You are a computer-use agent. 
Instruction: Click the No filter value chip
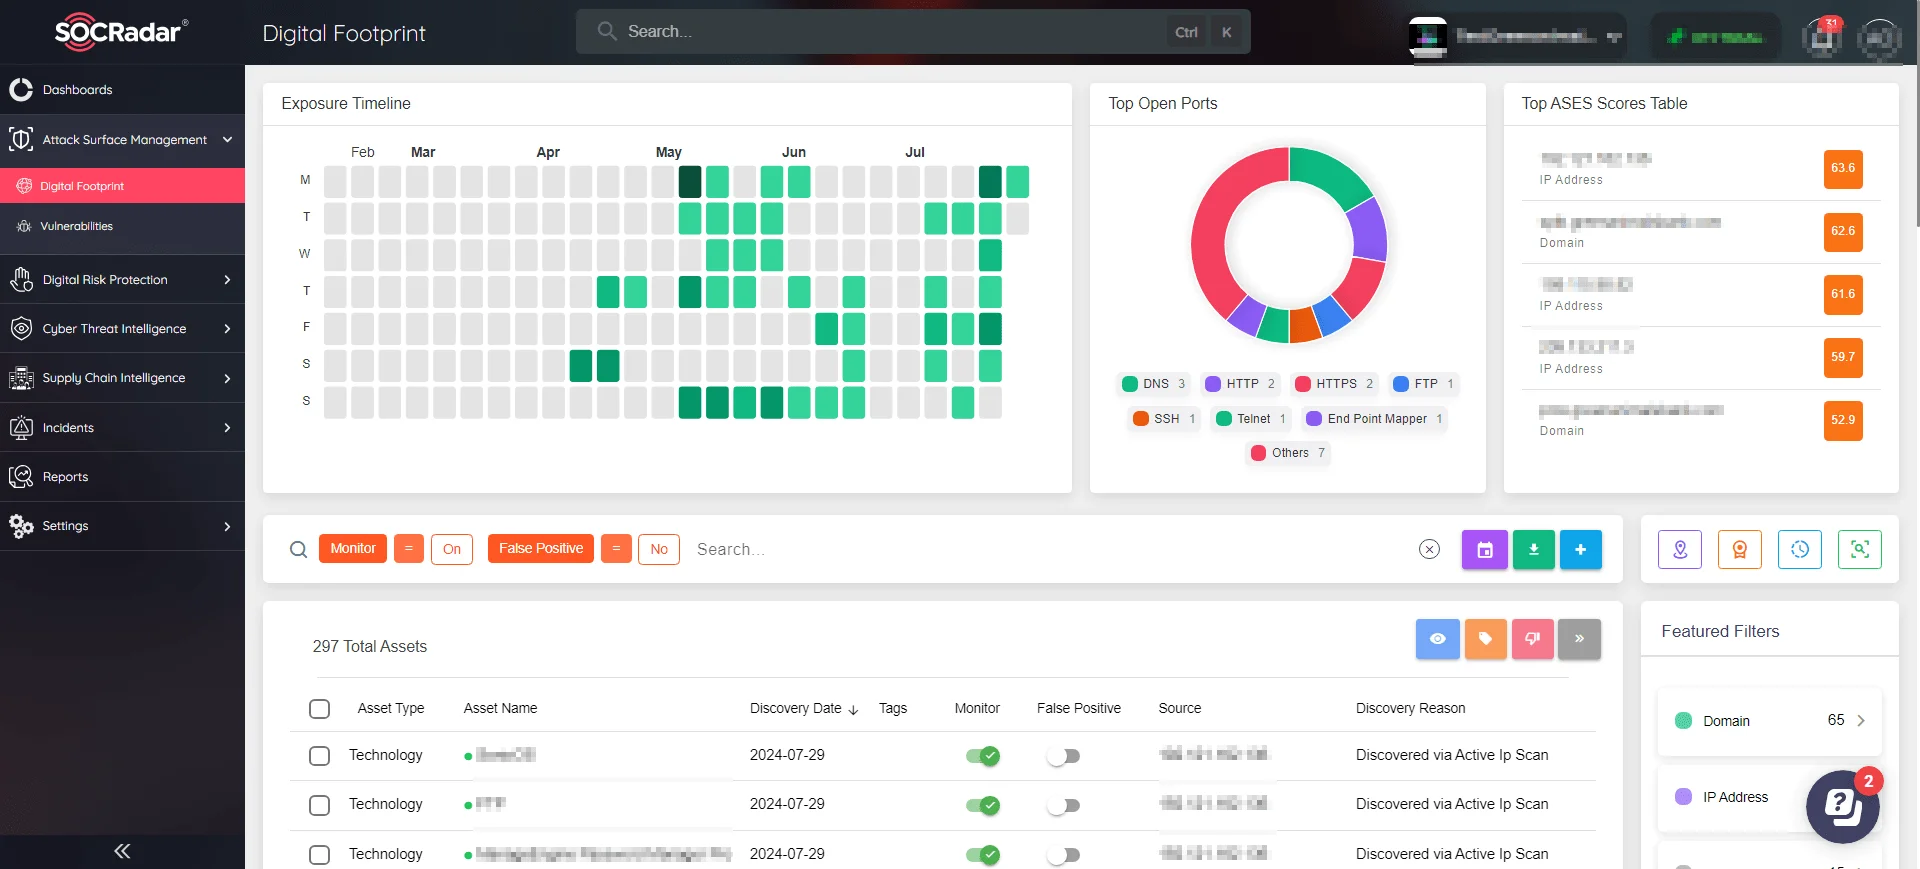pyautogui.click(x=659, y=549)
